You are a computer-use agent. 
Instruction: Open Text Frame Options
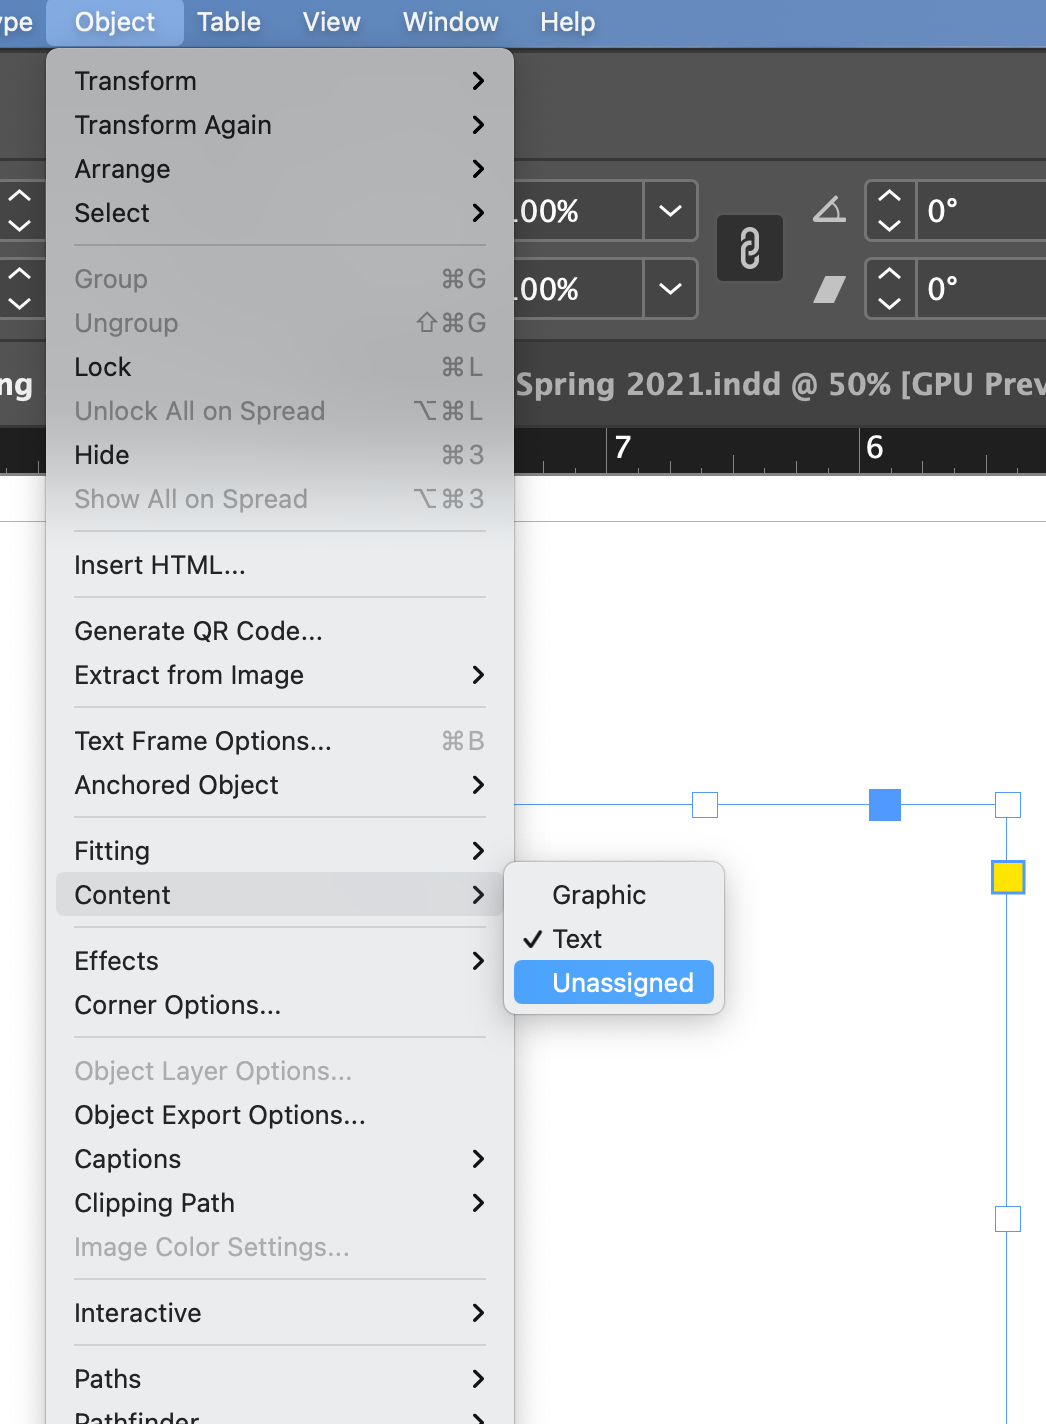coord(203,741)
